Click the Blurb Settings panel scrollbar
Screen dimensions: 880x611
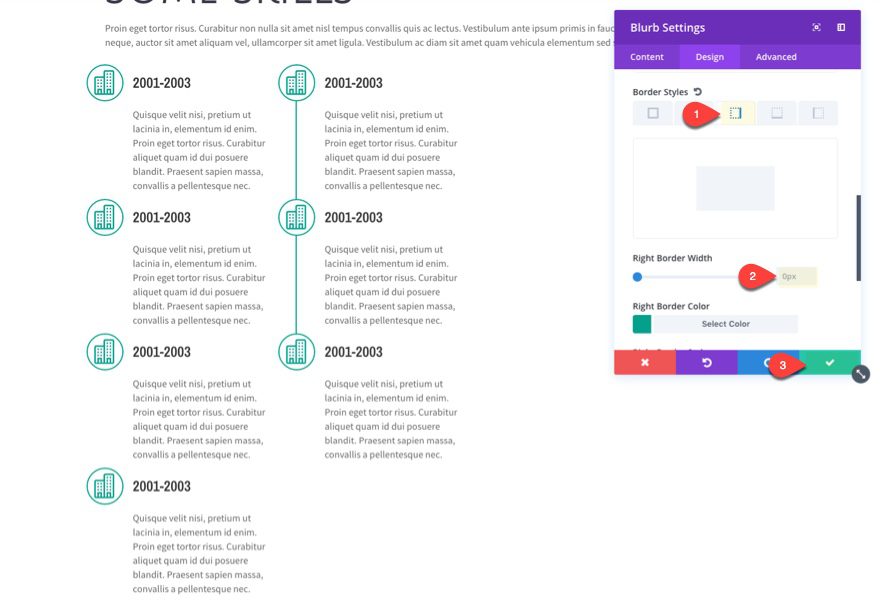(x=857, y=237)
